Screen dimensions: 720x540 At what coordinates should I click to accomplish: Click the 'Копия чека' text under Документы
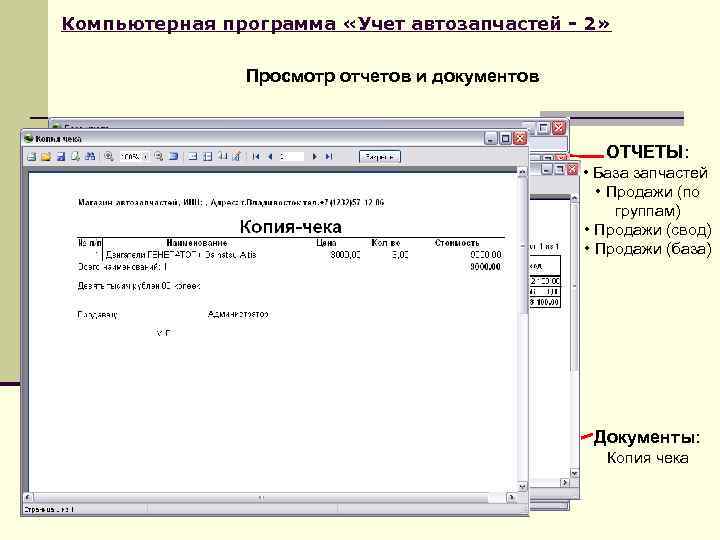tap(647, 458)
